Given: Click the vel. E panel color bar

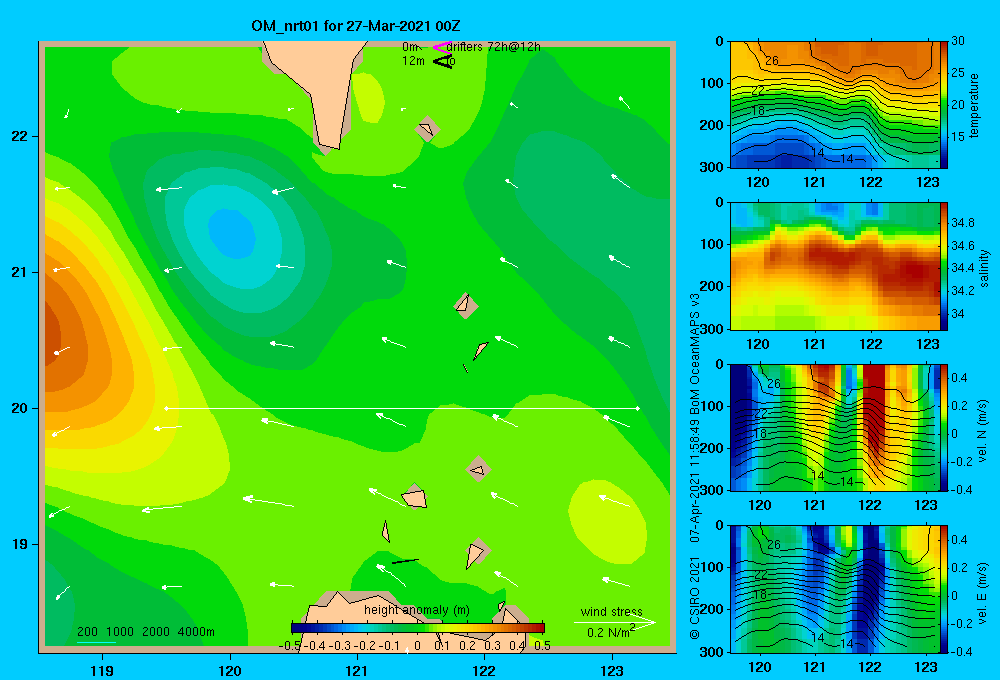Looking at the screenshot, I should click(944, 589).
